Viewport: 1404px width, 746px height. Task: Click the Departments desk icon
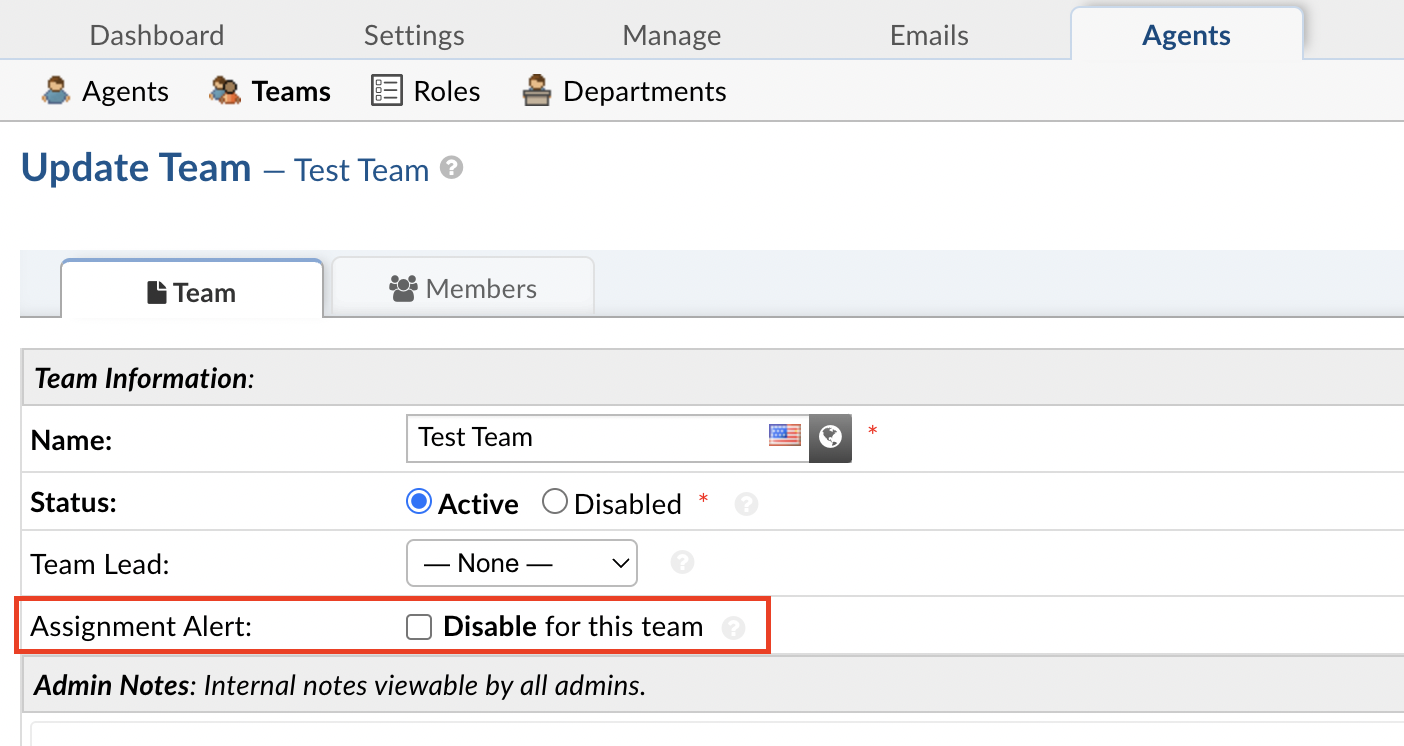537,91
